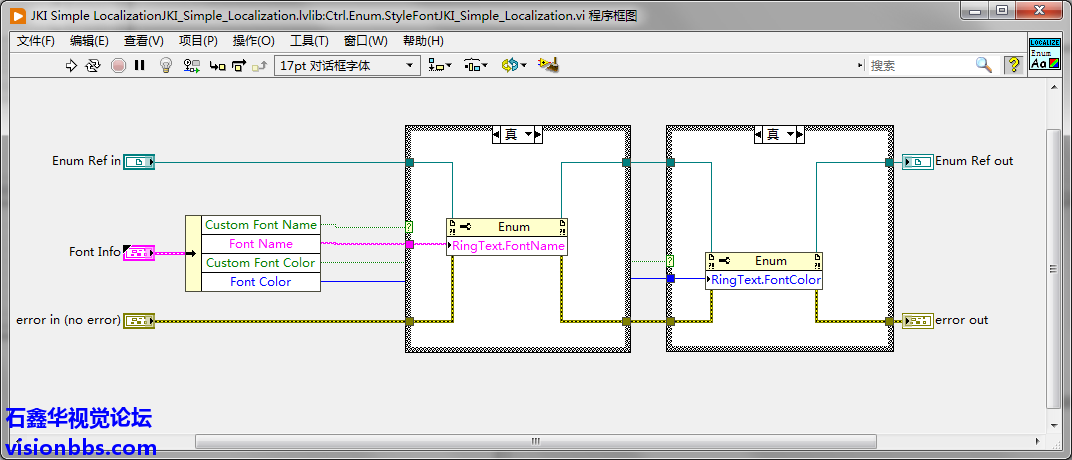The width and height of the screenshot is (1072, 460).
Task: Click the Run arrow button
Action: pos(71,65)
